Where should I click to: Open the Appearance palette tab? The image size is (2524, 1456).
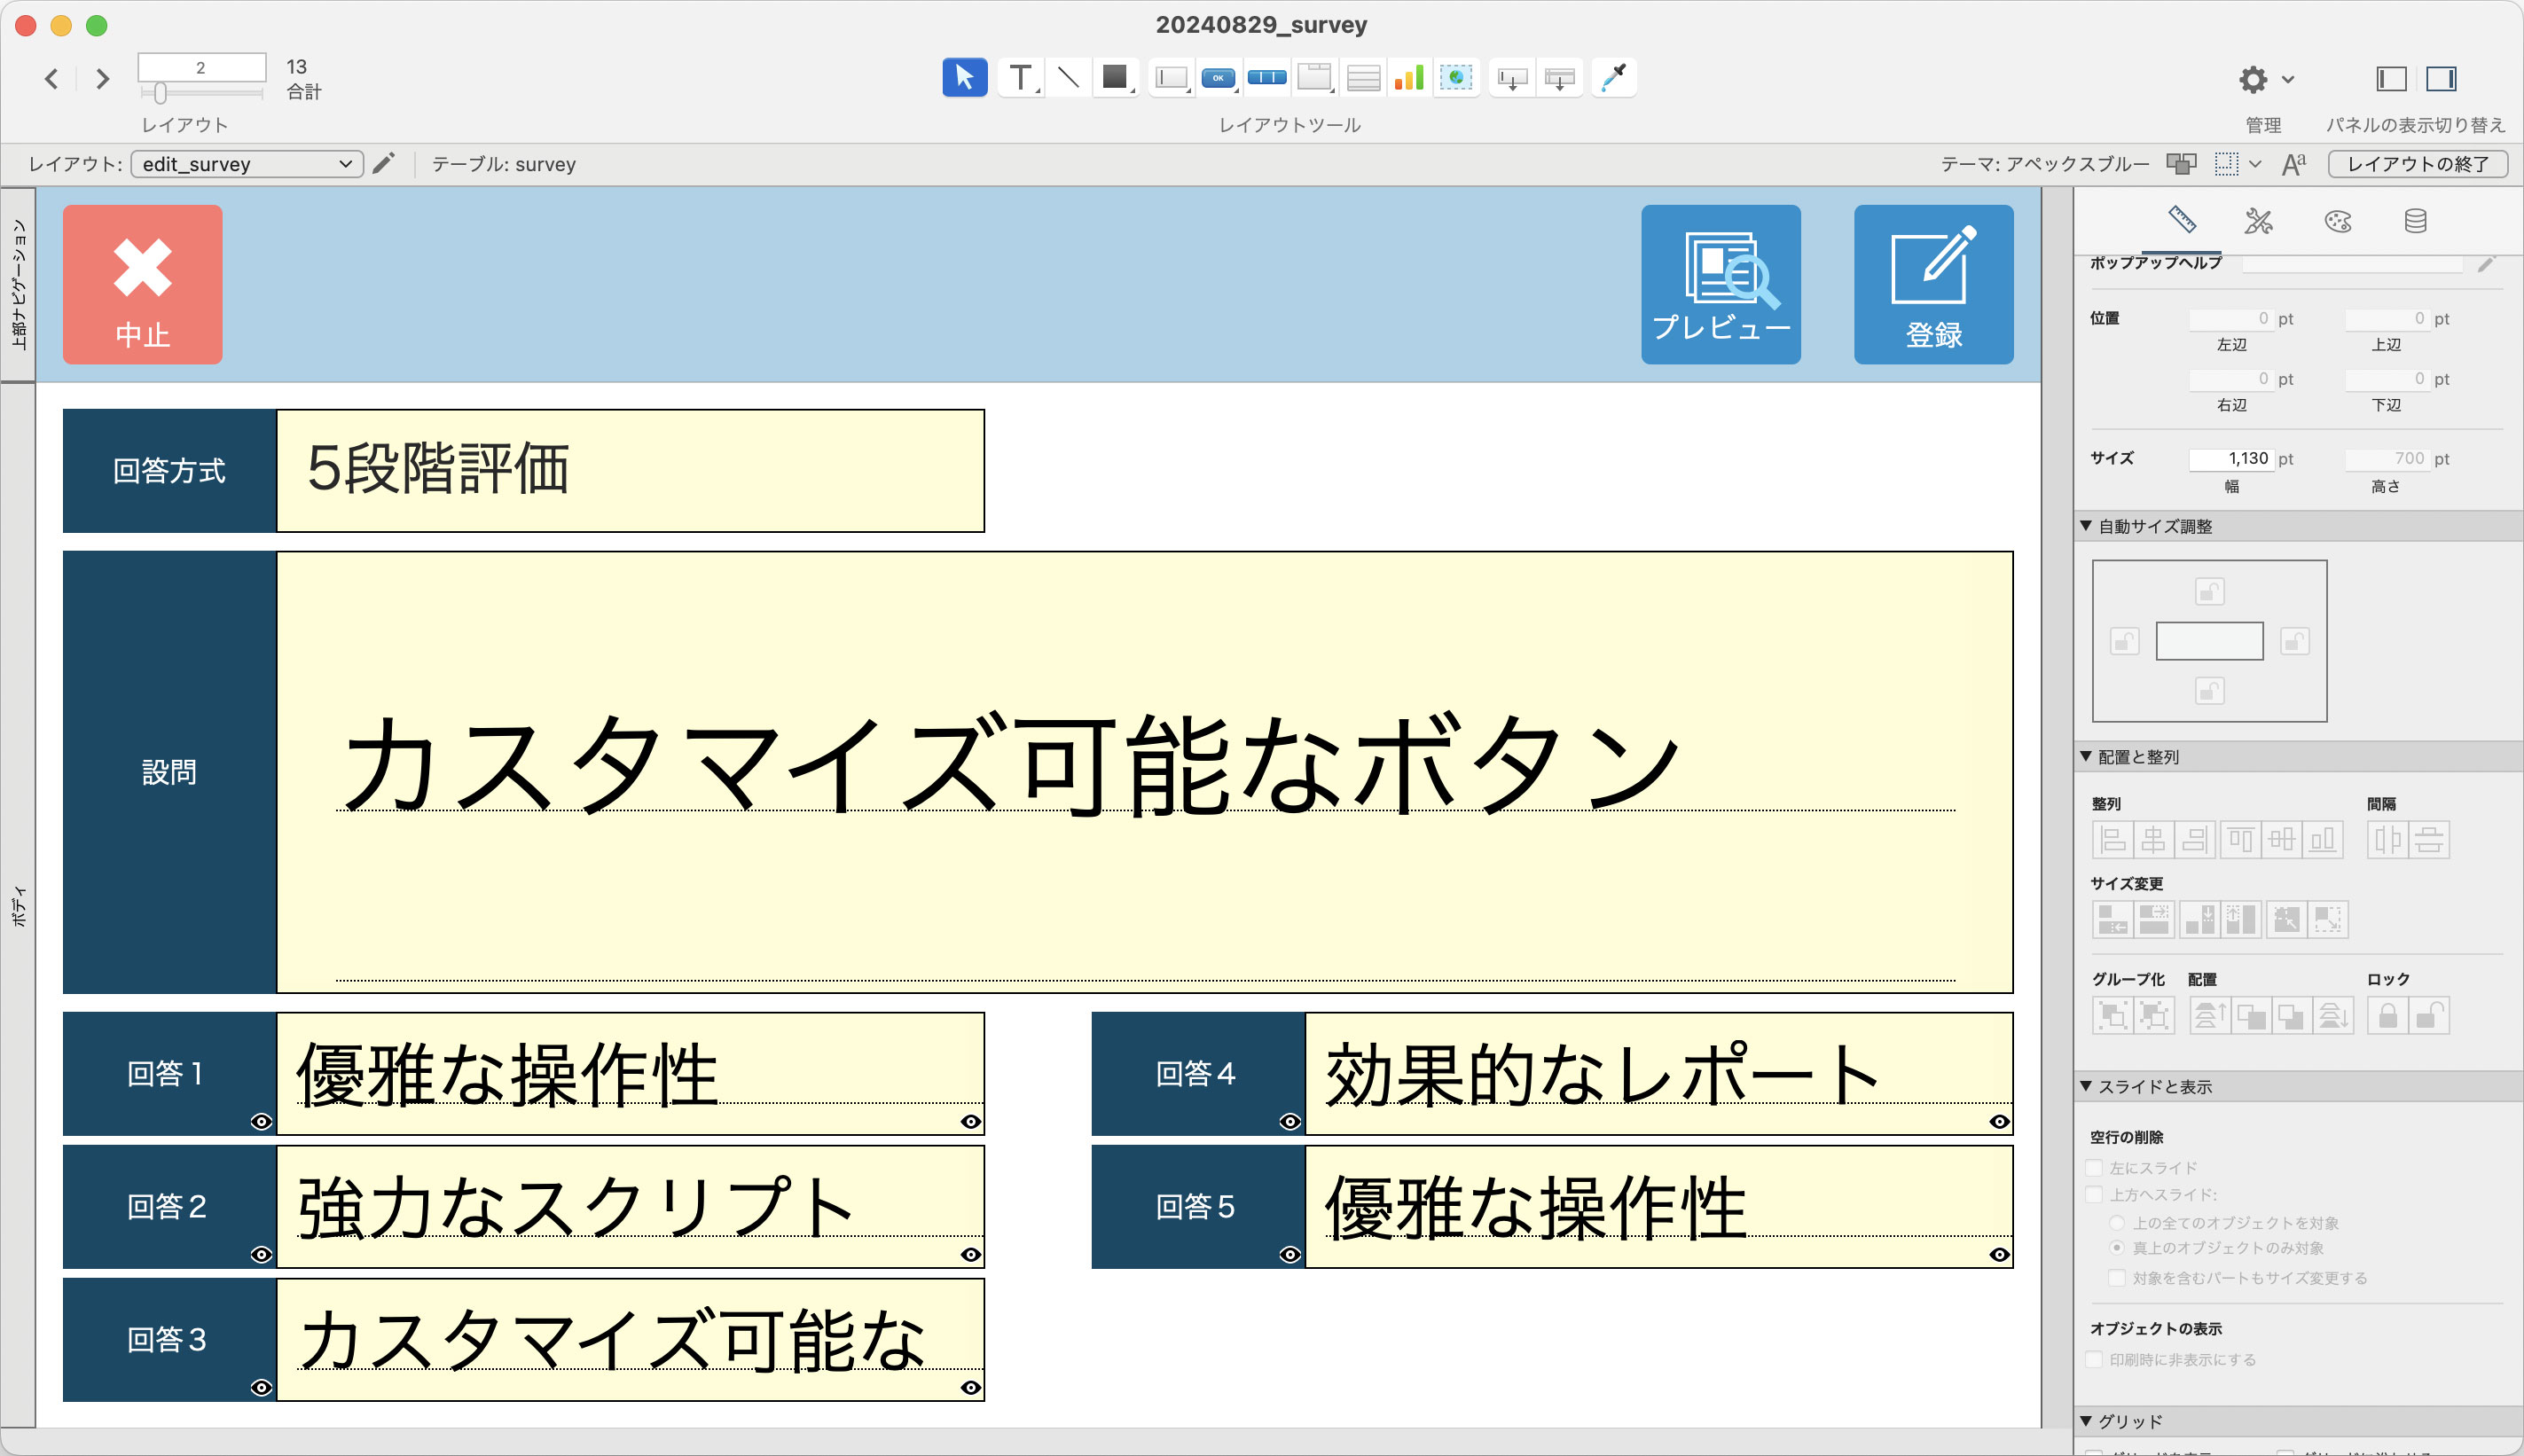[x=2338, y=221]
